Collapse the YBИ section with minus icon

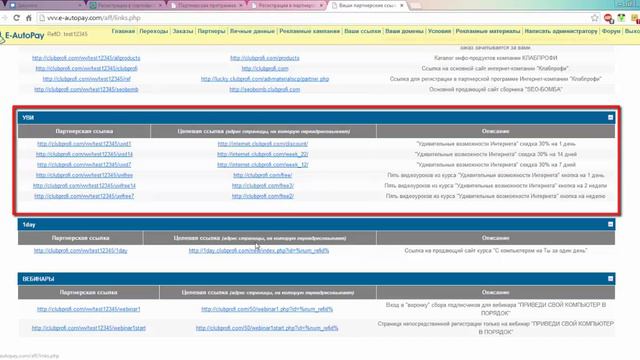(610, 118)
